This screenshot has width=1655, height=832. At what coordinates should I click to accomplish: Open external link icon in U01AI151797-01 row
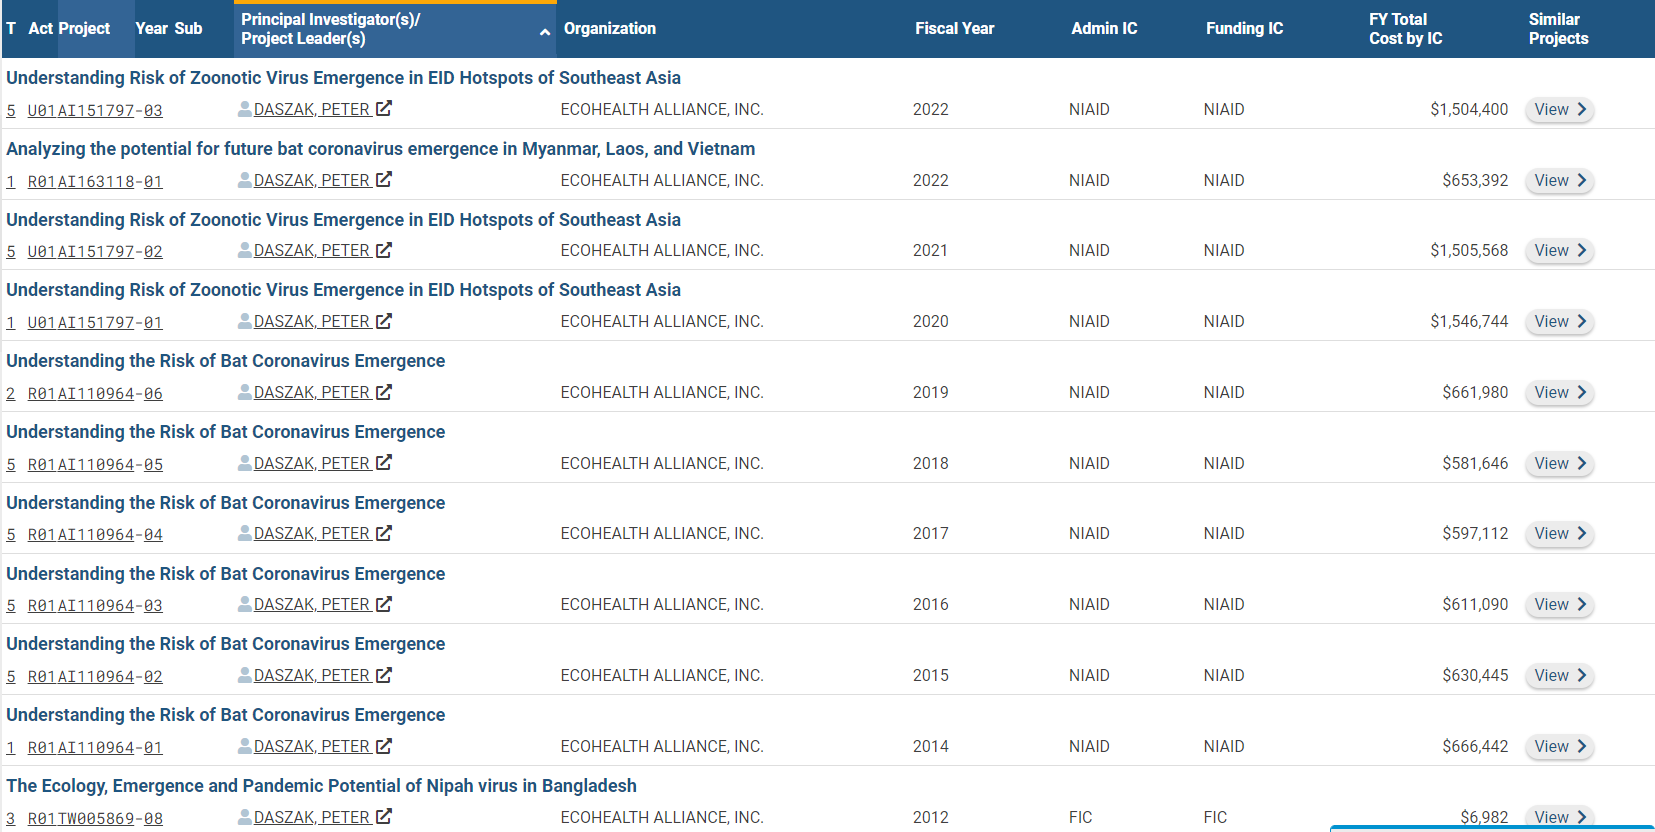point(384,321)
